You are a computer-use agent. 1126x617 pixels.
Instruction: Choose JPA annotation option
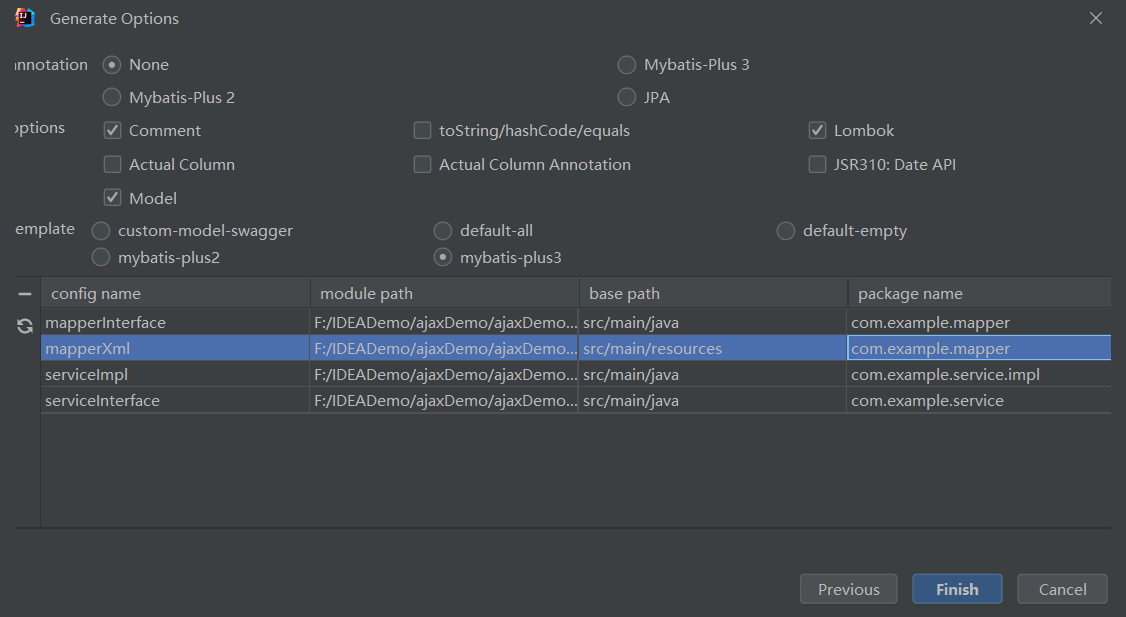tap(627, 98)
